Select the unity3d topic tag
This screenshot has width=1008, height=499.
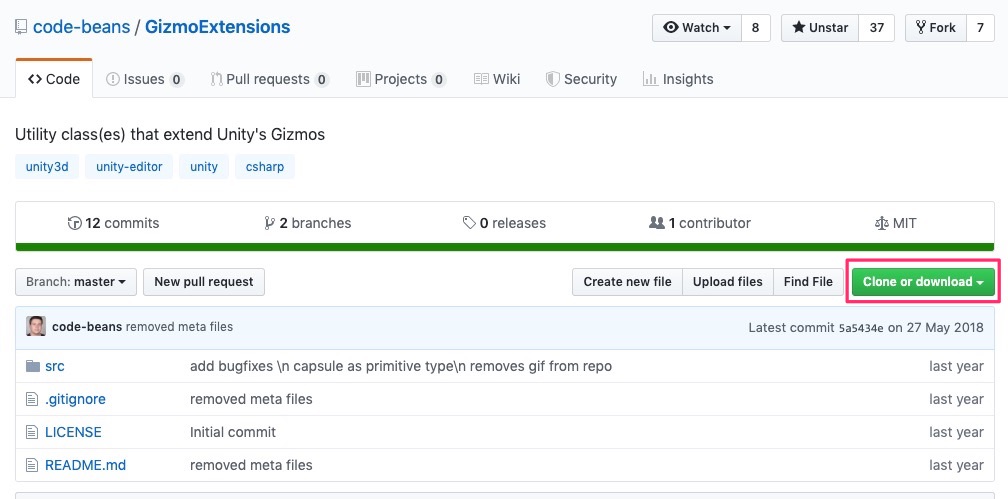(47, 167)
